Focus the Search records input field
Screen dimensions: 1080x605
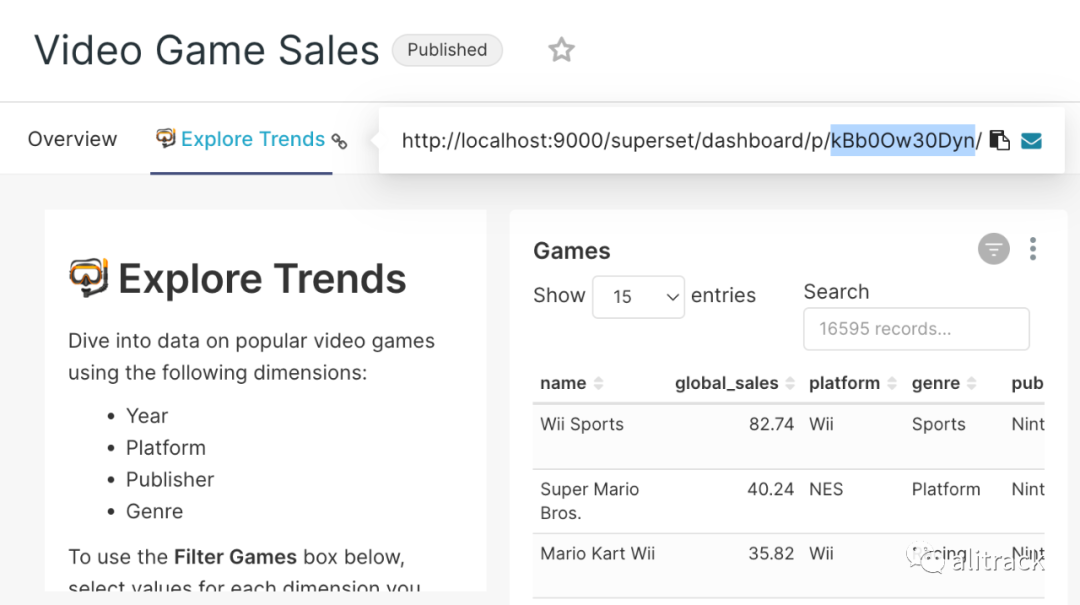916,329
